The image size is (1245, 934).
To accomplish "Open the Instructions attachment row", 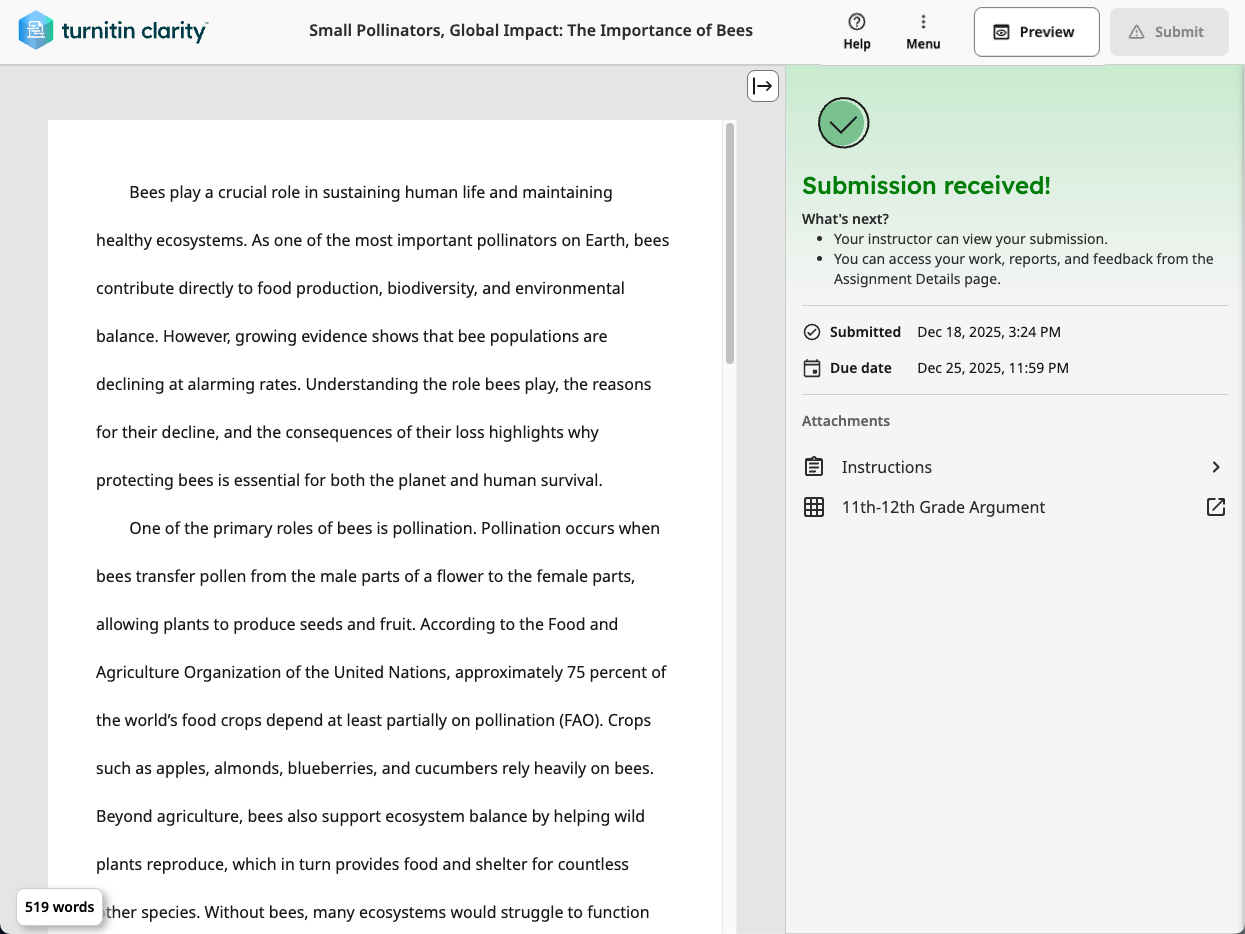I will 1014,467.
